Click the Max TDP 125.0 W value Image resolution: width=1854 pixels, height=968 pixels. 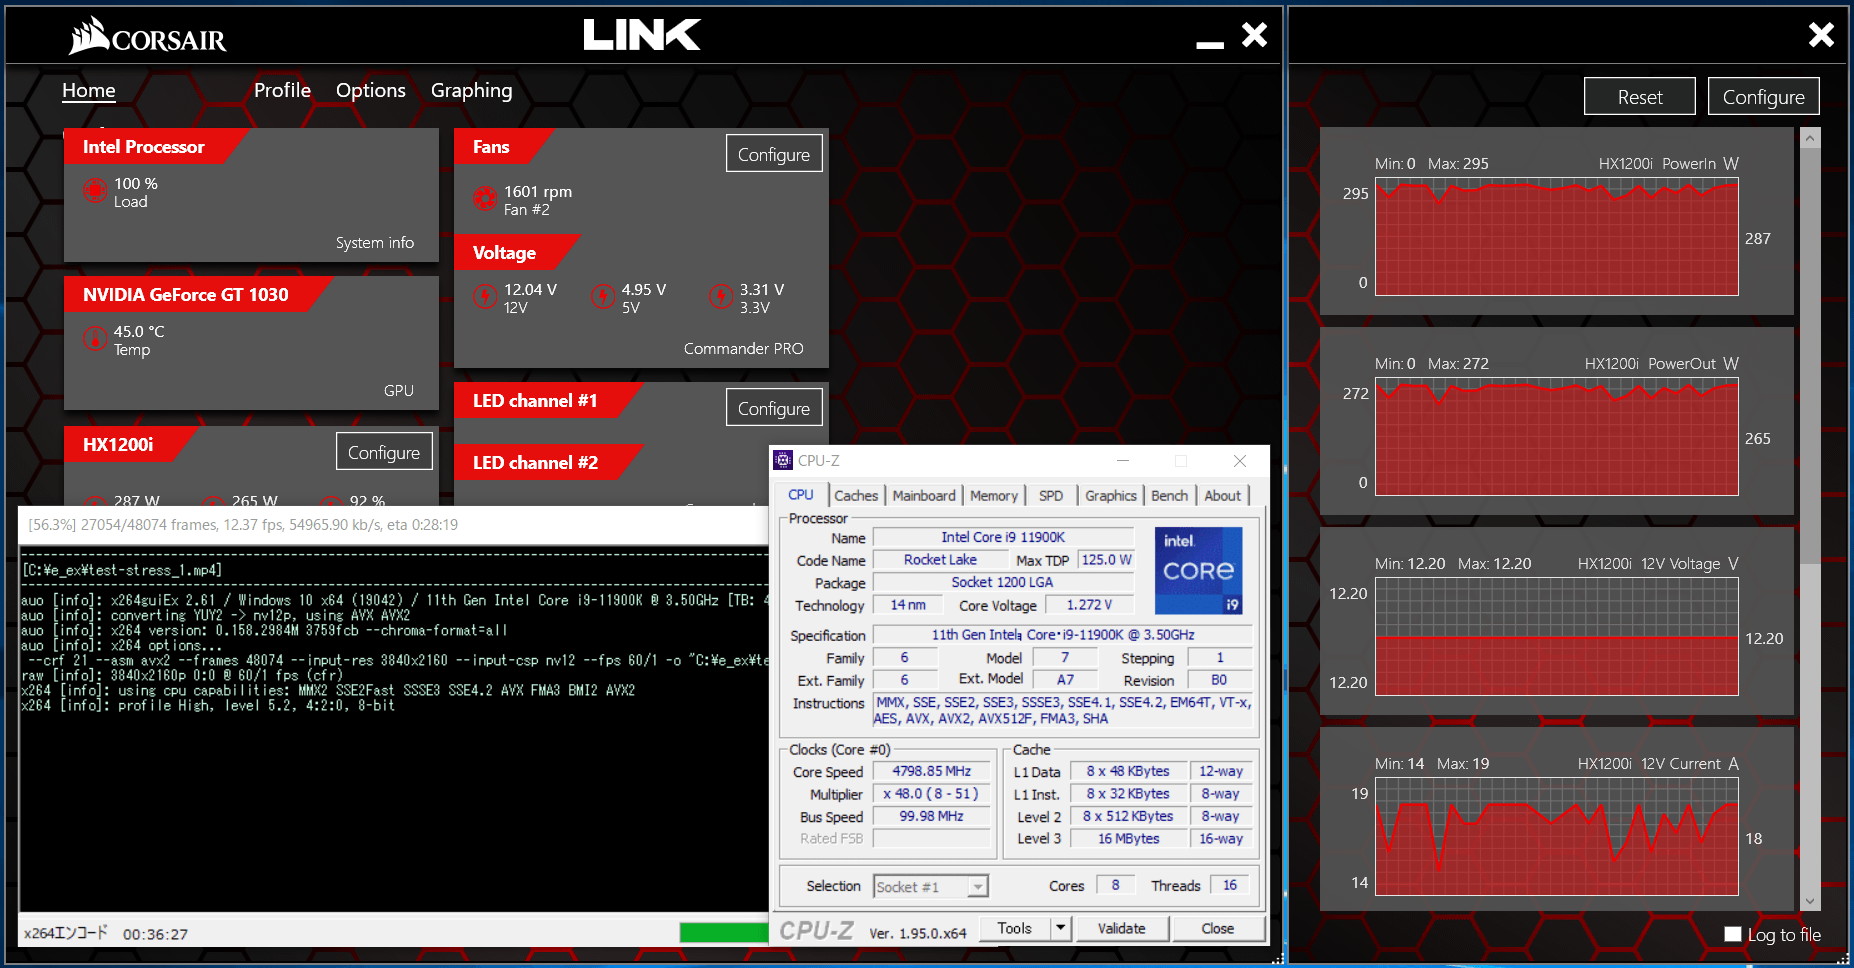[1106, 560]
